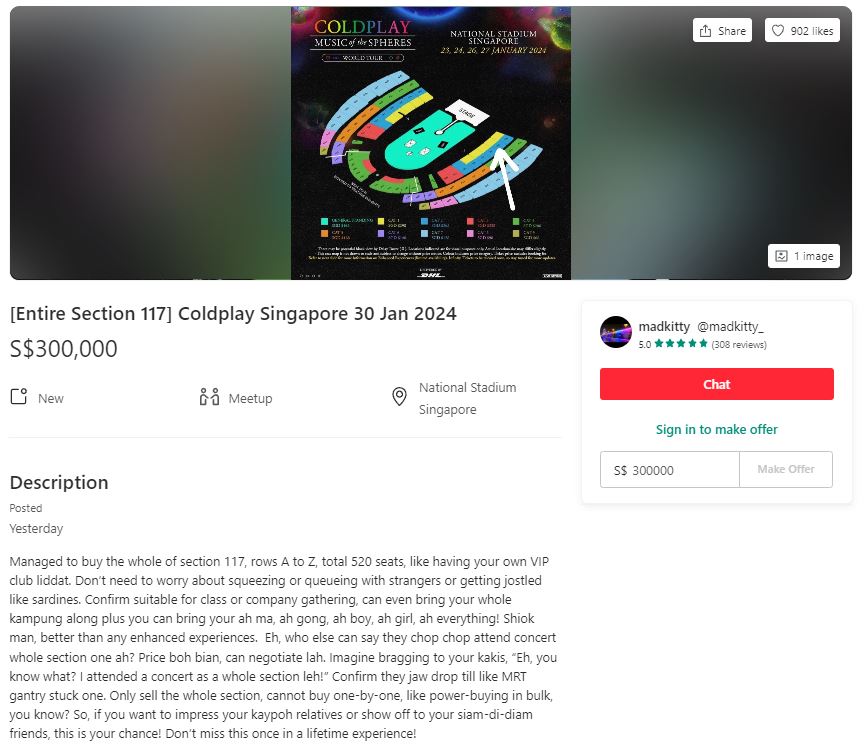Click the S$ 300000 offer field
This screenshot has height=754, width=865.
click(670, 469)
